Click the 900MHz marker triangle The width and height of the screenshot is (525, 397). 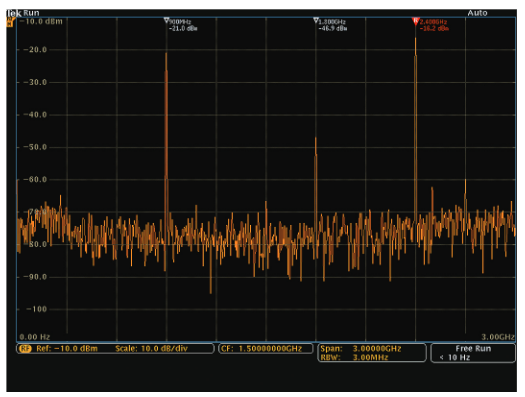pyautogui.click(x=166, y=21)
